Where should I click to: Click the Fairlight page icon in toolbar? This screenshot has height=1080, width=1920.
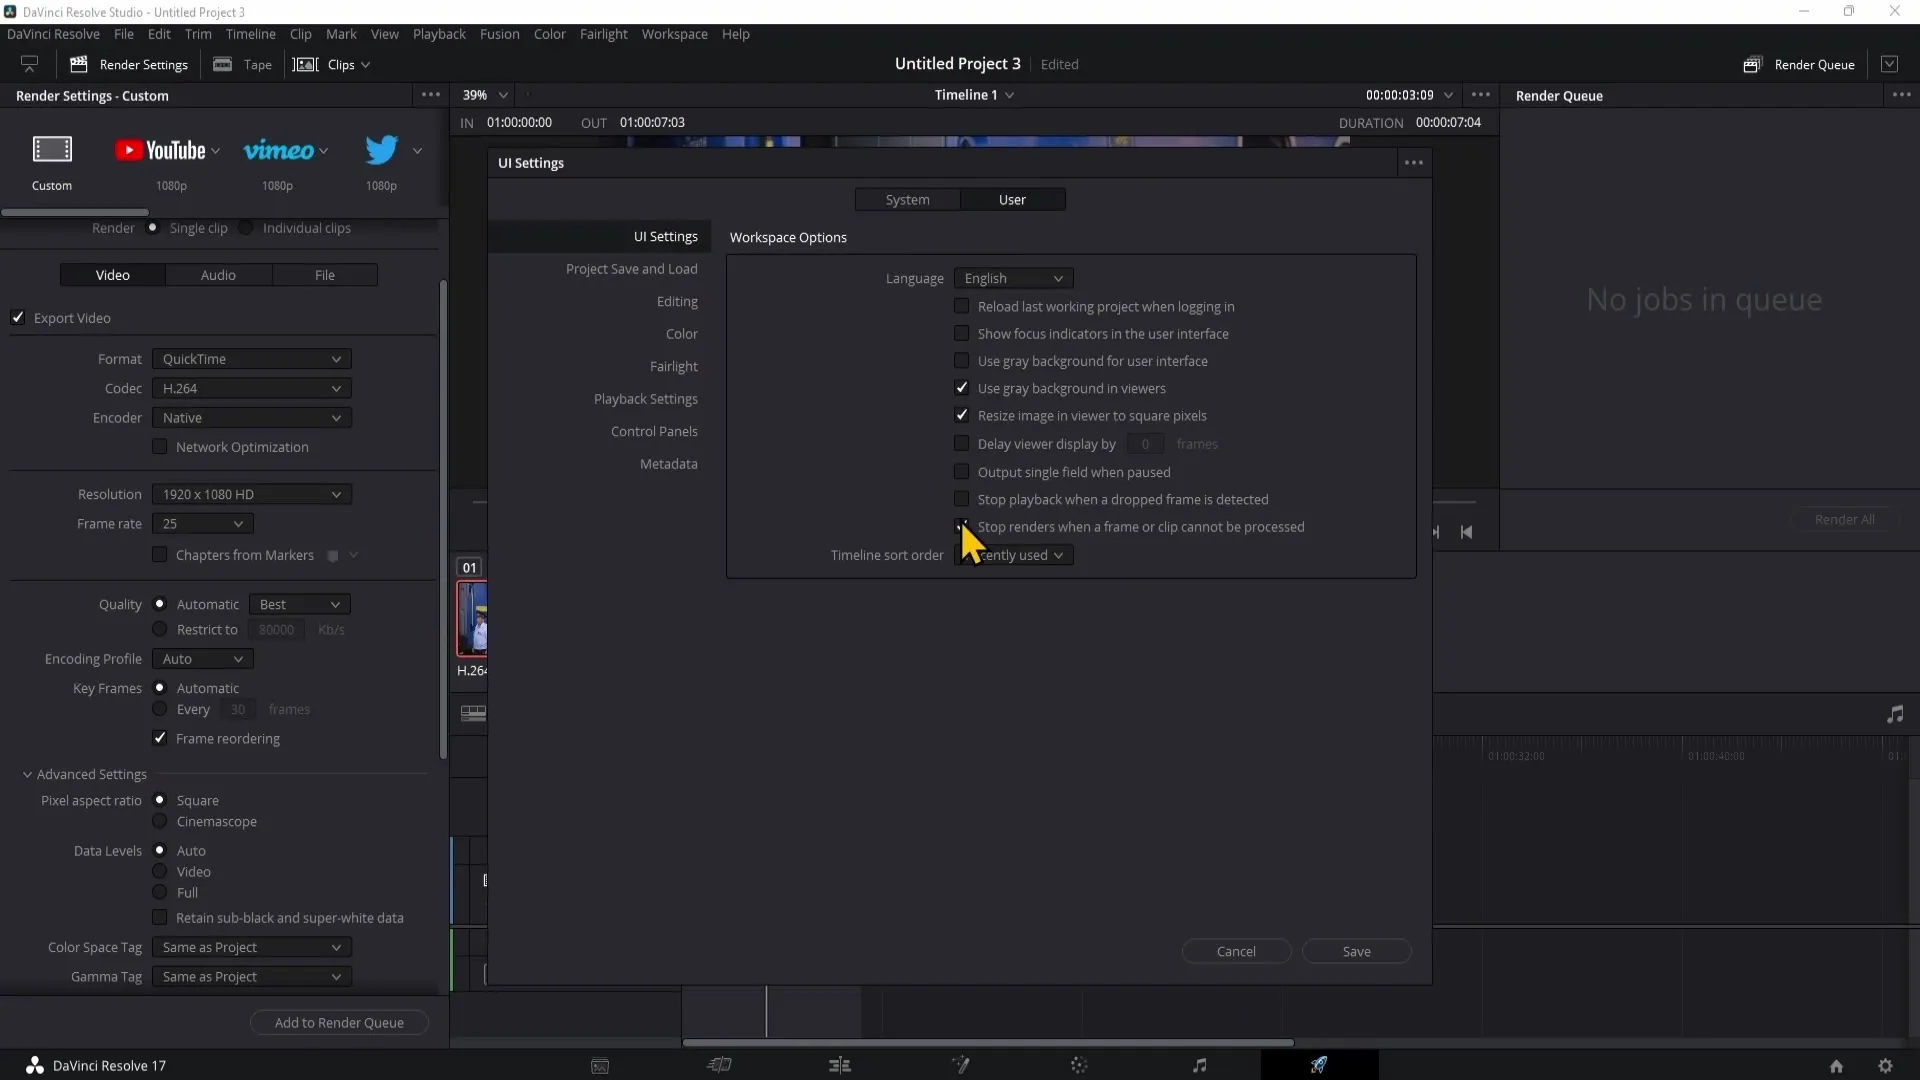(1199, 1064)
